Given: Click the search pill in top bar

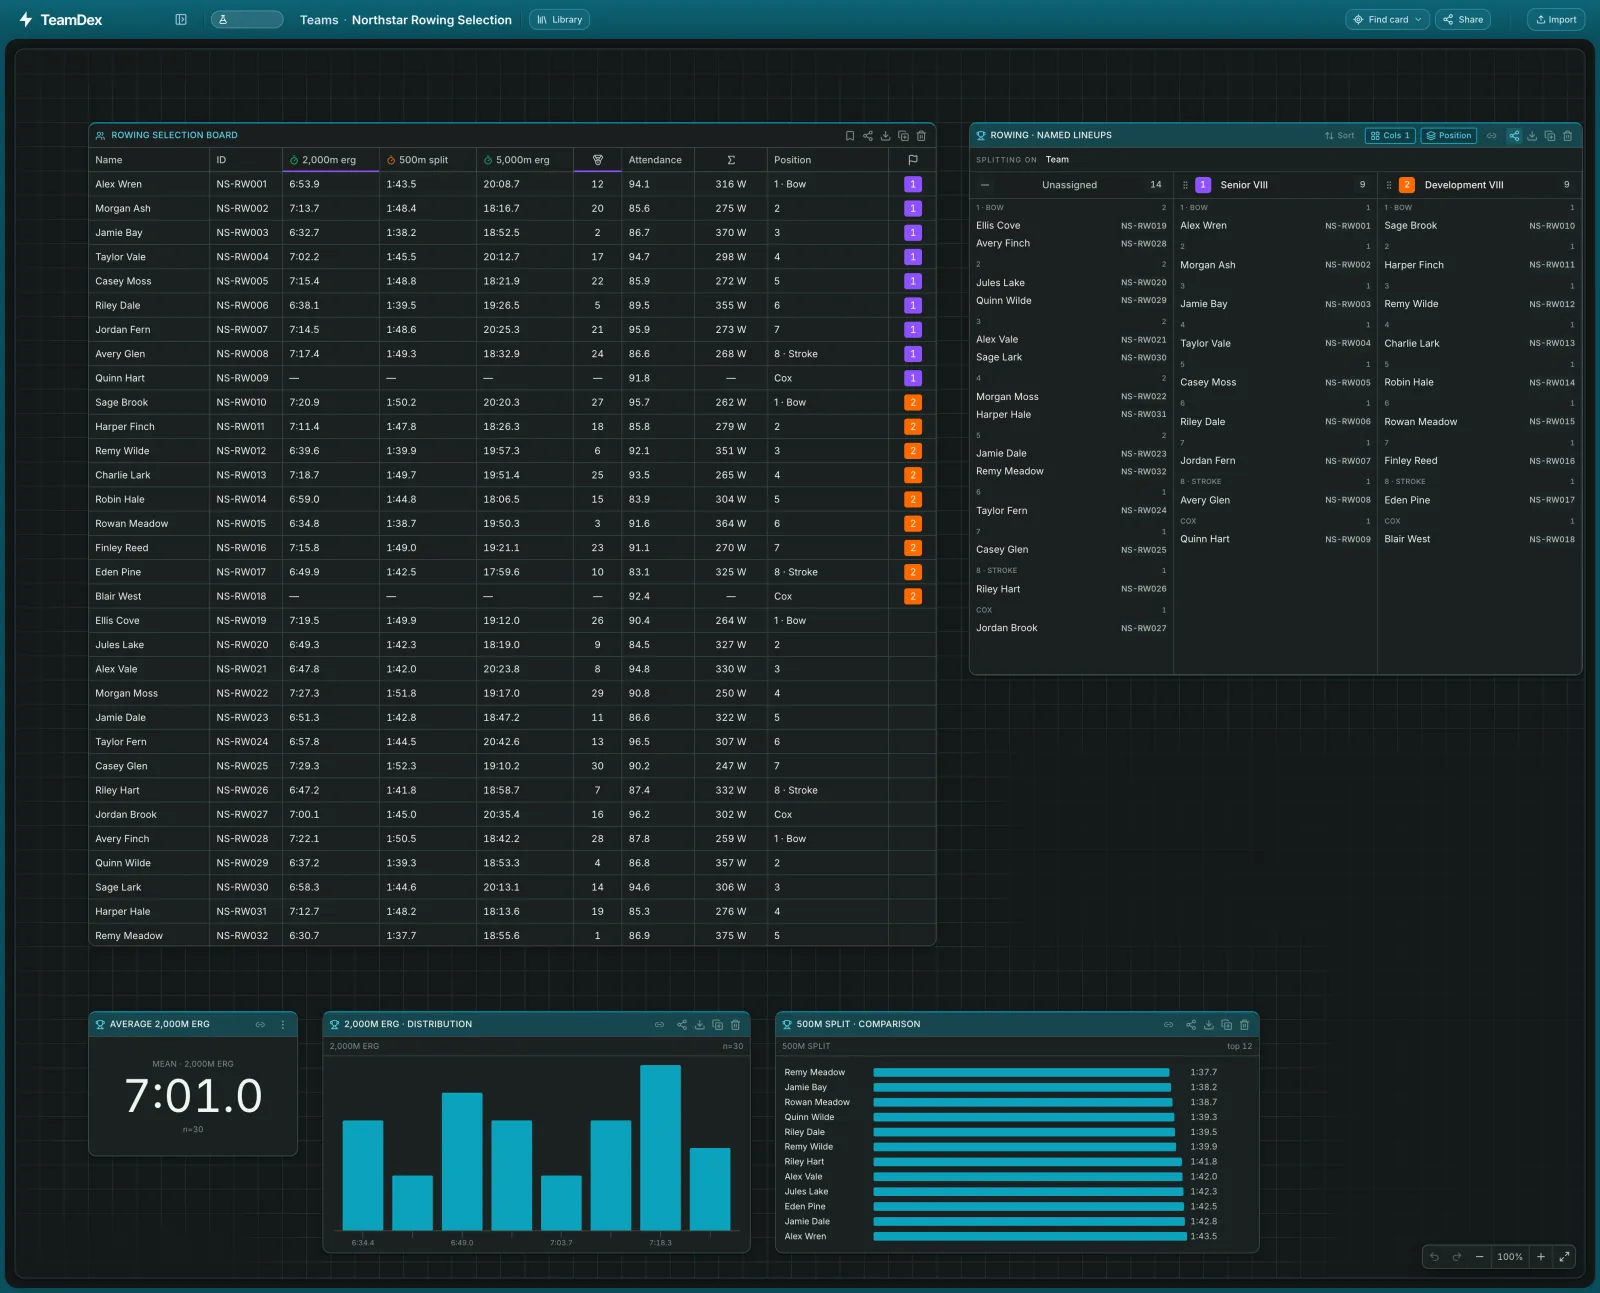Looking at the screenshot, I should point(247,20).
